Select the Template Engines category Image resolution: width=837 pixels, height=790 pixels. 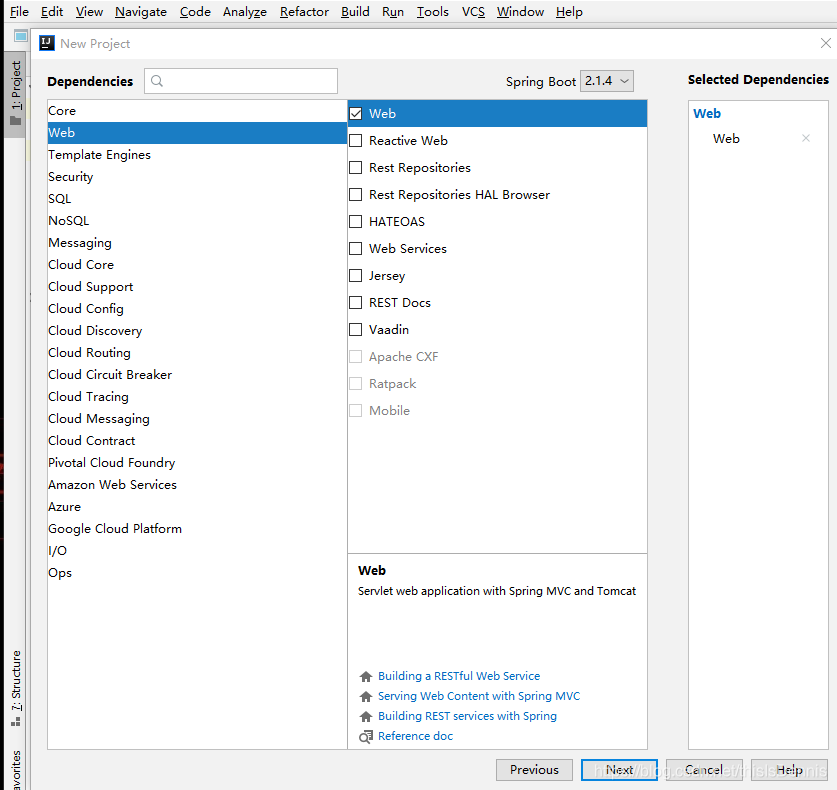[197, 155]
